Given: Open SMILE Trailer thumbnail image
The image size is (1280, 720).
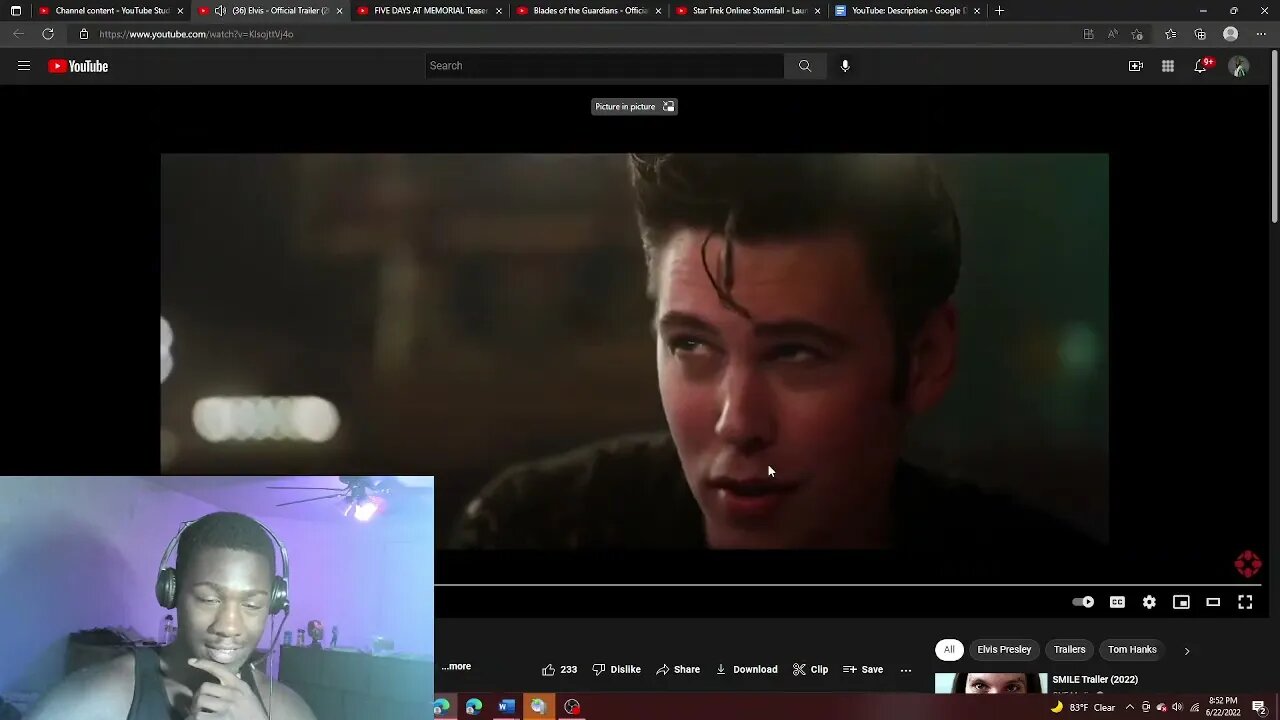Looking at the screenshot, I should pos(991,684).
